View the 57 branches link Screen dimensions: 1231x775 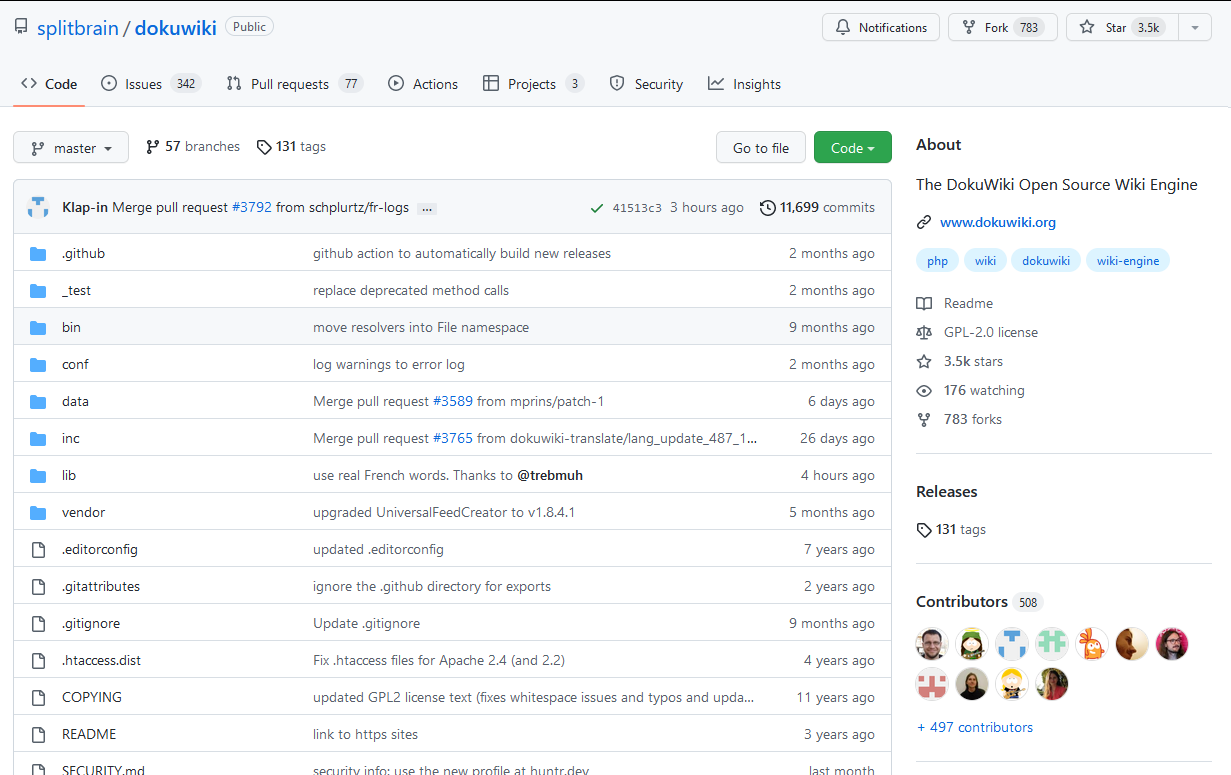pyautogui.click(x=193, y=147)
